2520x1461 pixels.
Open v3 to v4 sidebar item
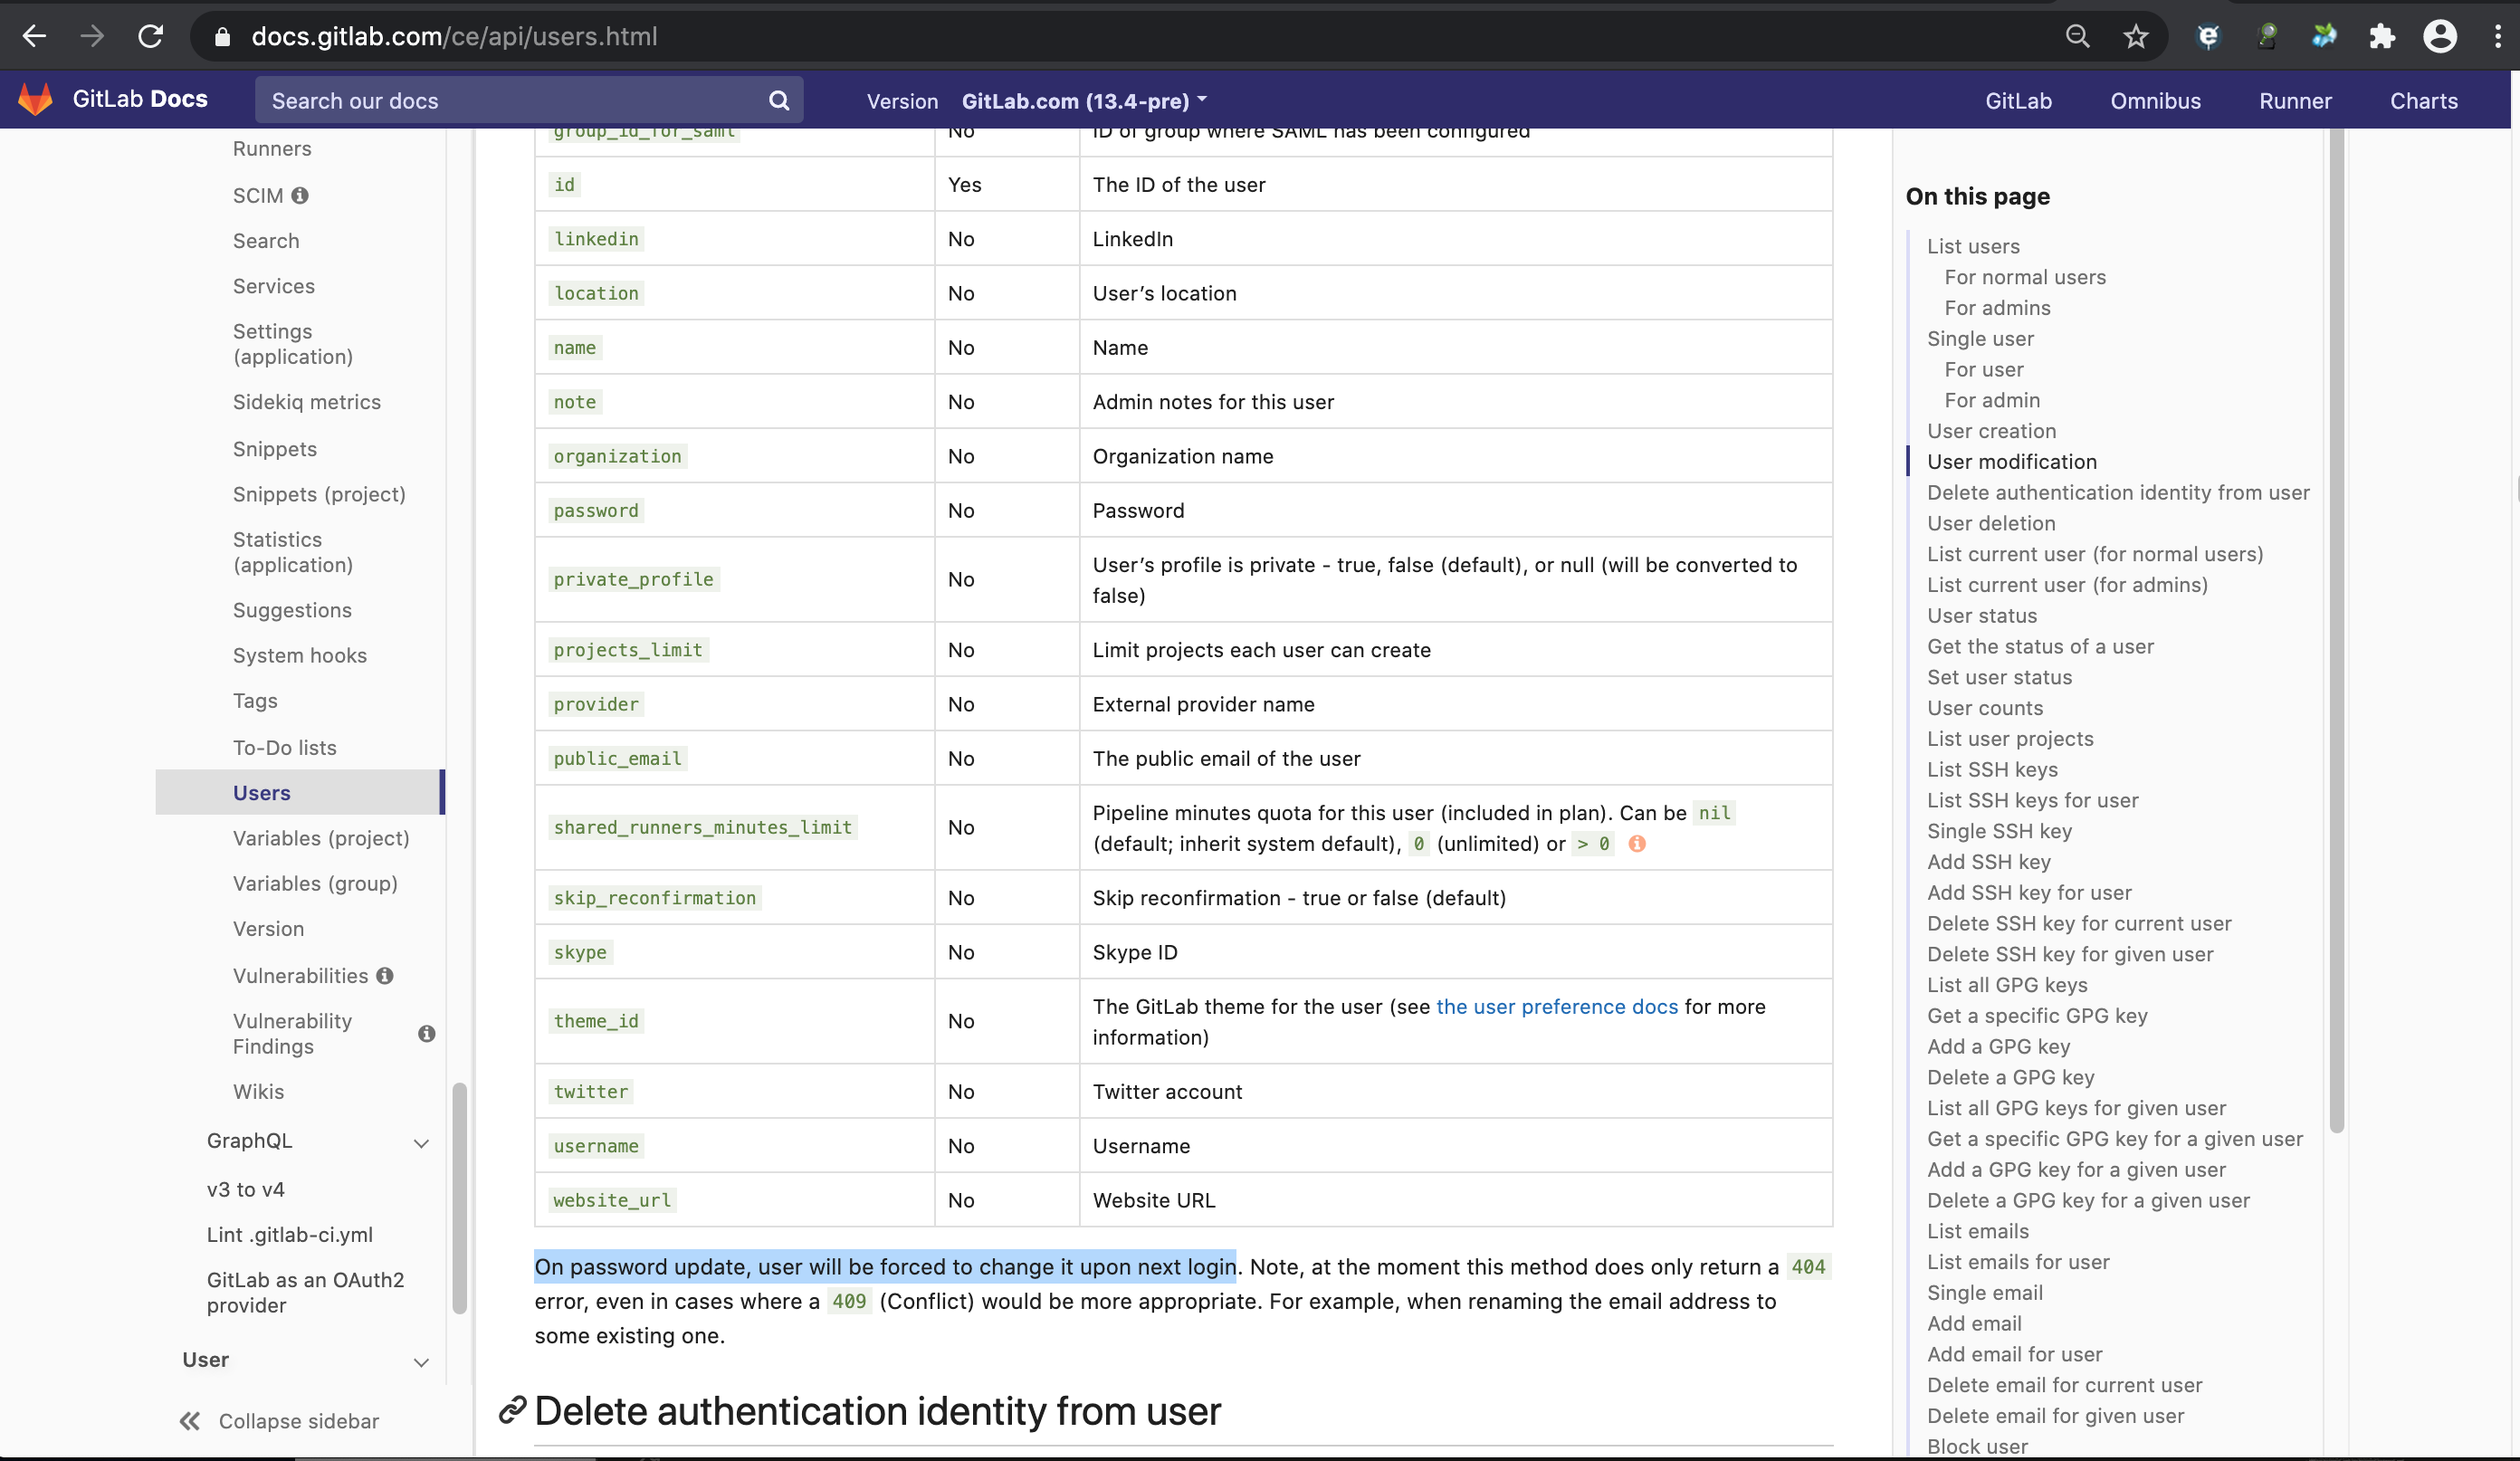246,1190
